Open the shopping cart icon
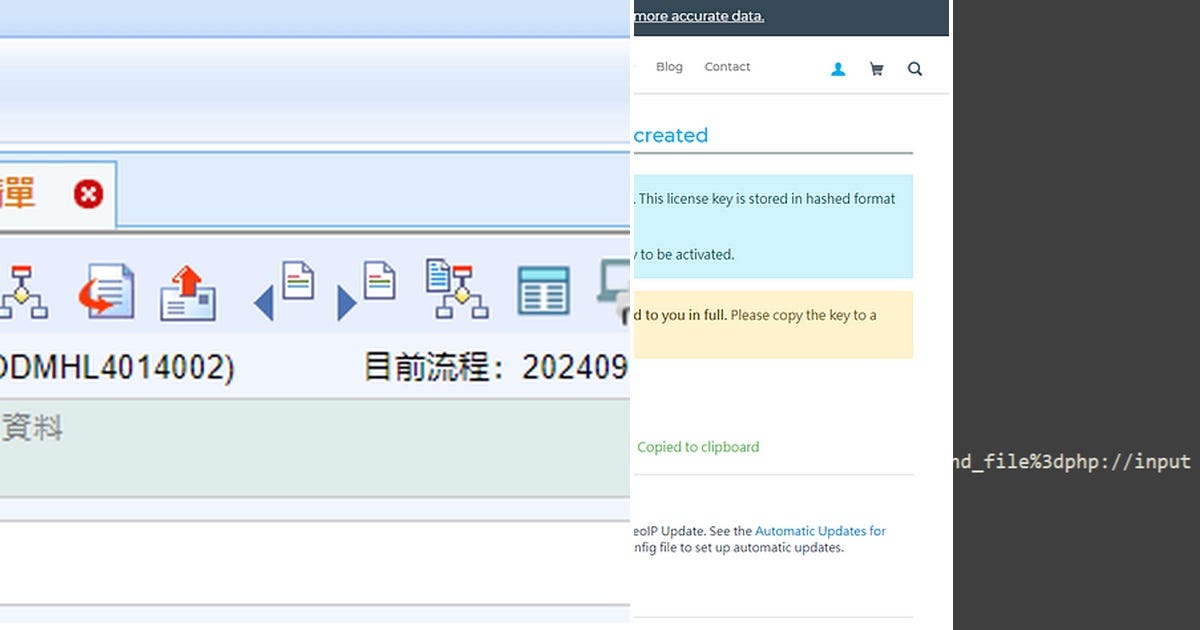The image size is (1200, 630). 877,68
